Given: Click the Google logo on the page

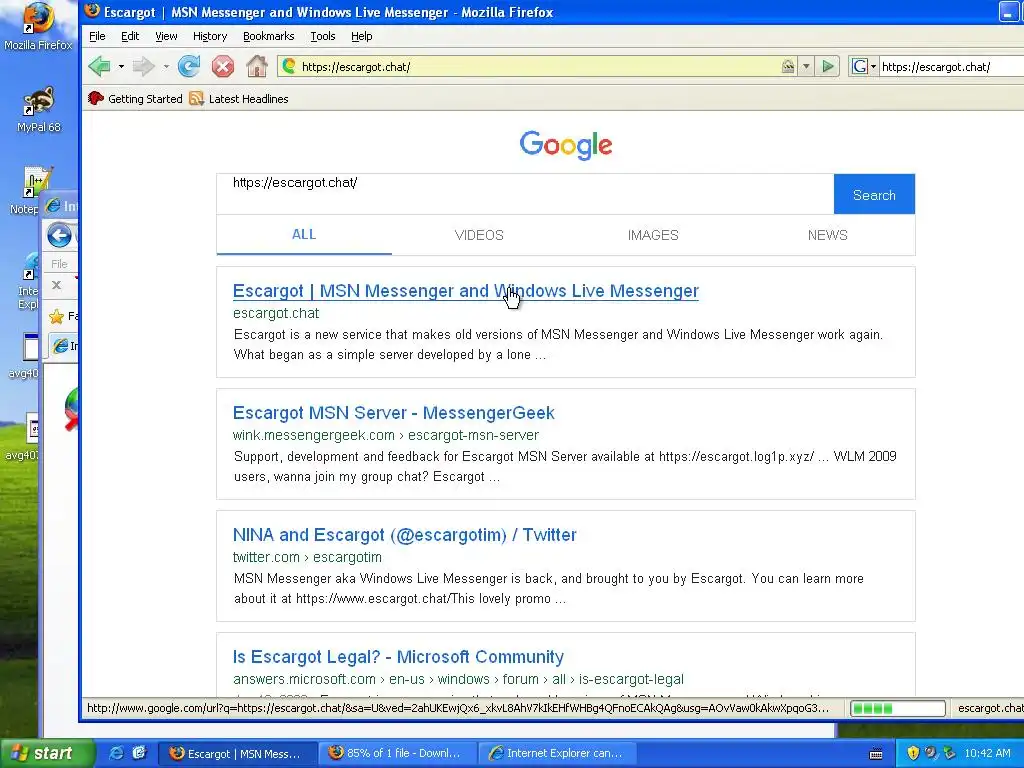Looking at the screenshot, I should coord(566,145).
